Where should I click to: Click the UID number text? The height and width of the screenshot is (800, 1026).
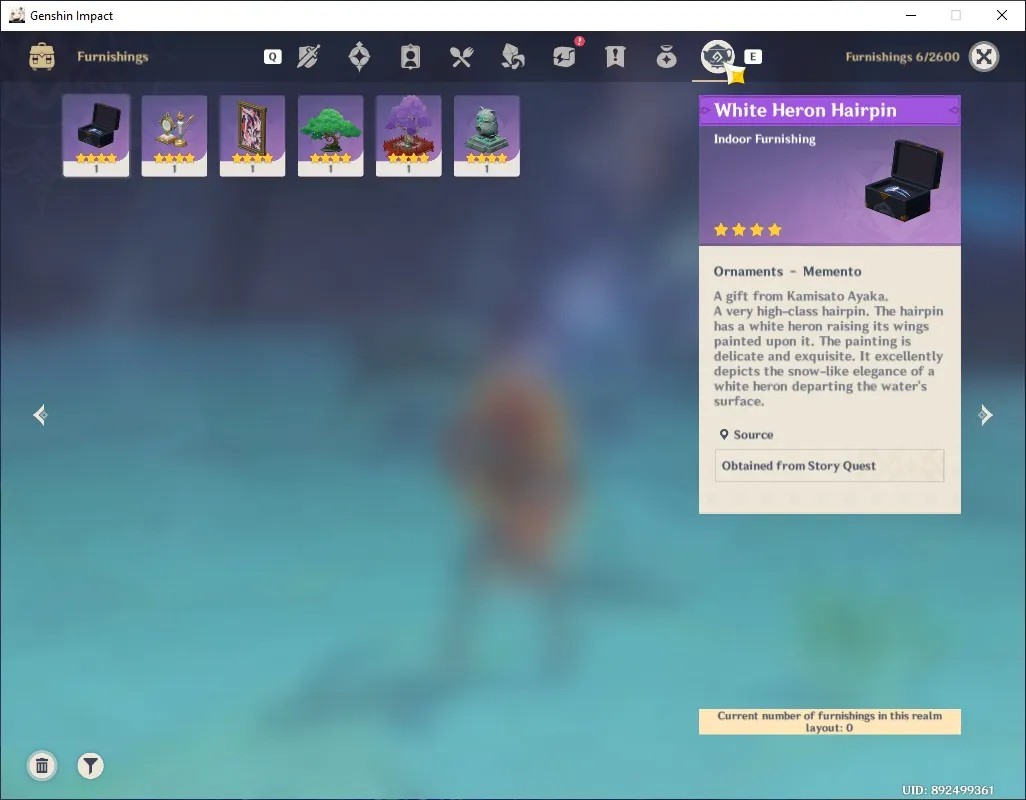click(x=947, y=790)
